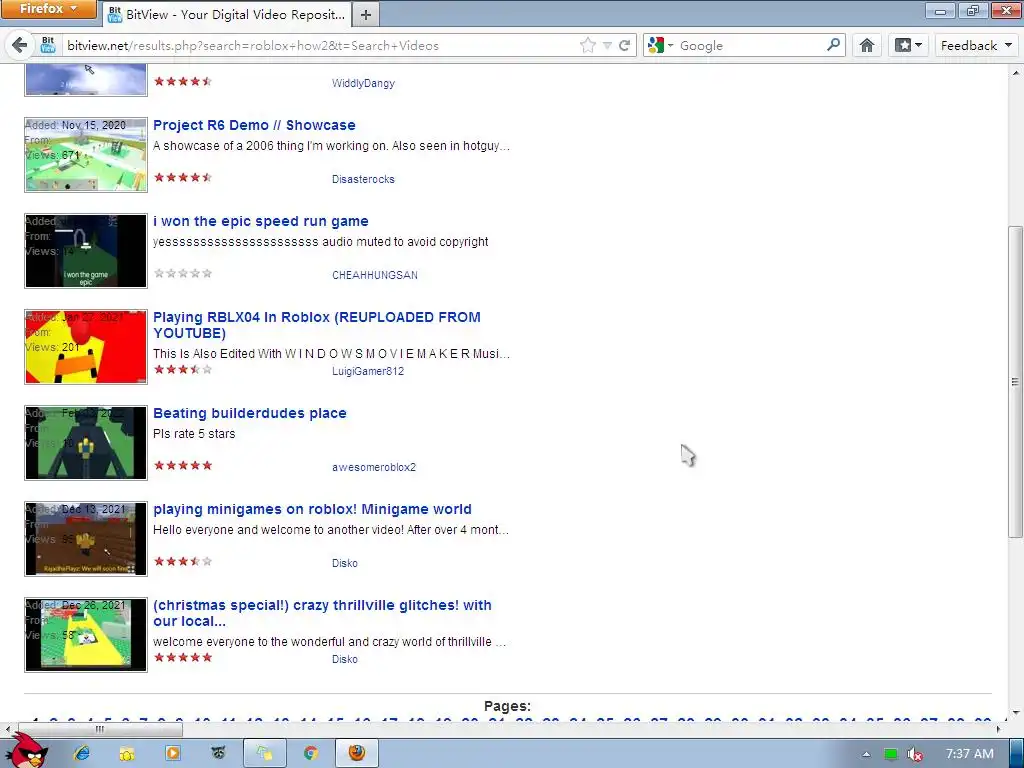Click star rating of Project R6 Demo

tap(183, 177)
